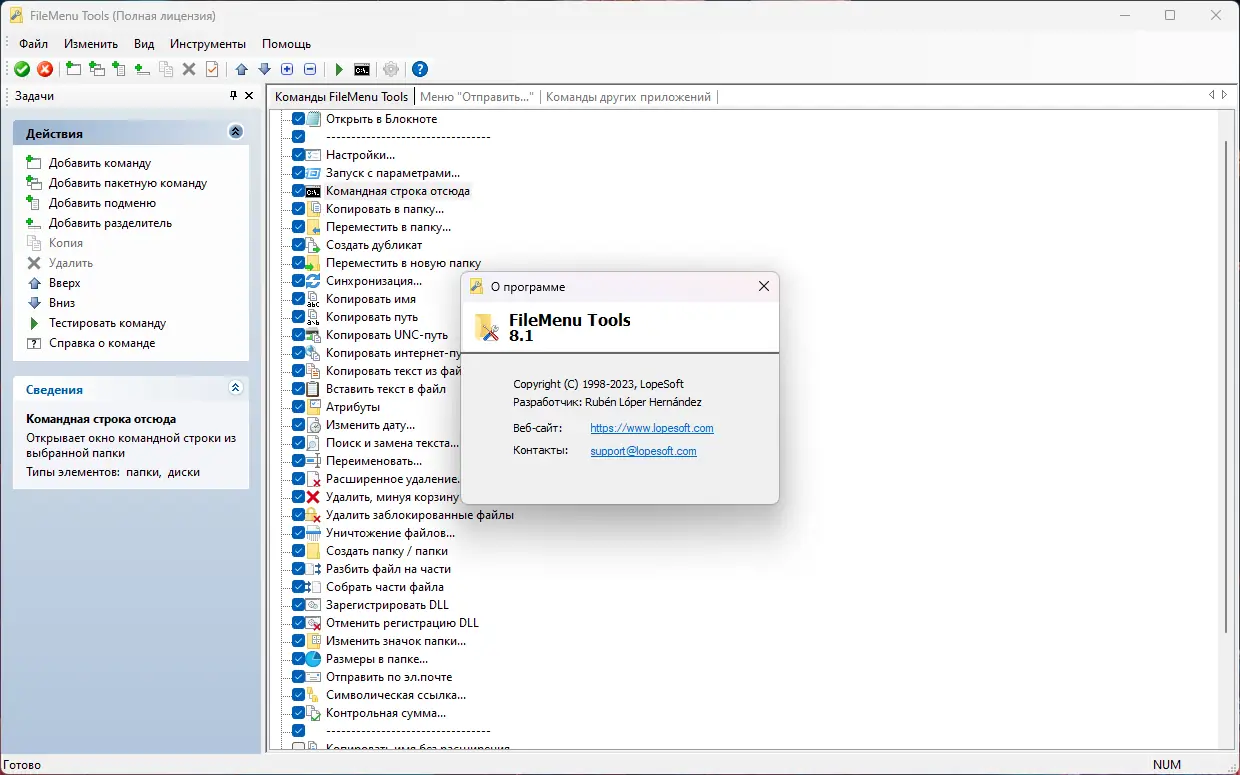The width and height of the screenshot is (1240, 775).
Task: Click Add command icon in toolbar
Action: pyautogui.click(x=73, y=69)
